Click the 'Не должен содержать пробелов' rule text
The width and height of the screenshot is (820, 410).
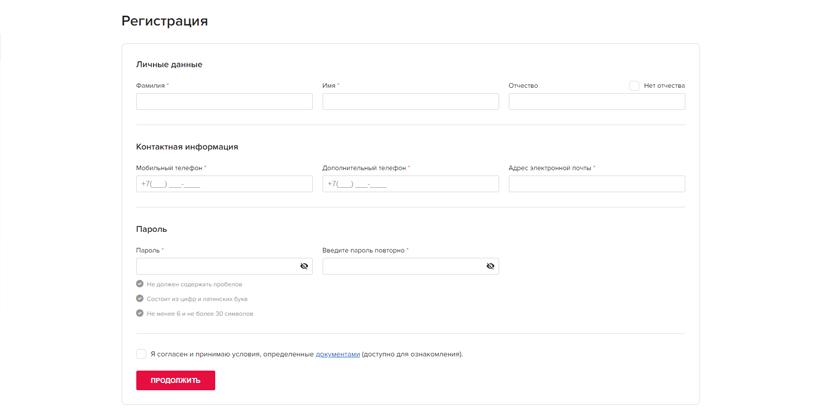[x=194, y=285]
